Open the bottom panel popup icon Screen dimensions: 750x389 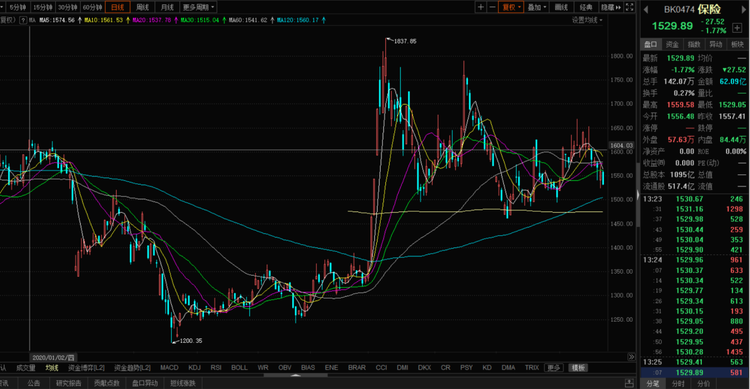tap(629, 383)
